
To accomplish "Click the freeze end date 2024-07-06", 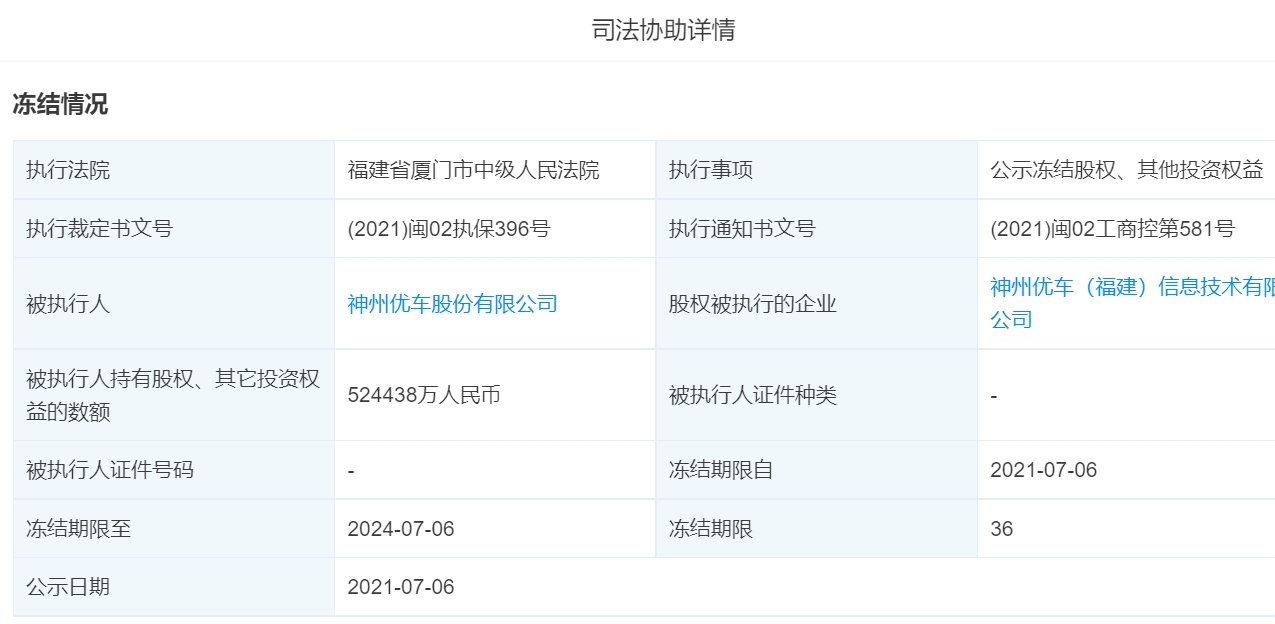I will [x=401, y=529].
